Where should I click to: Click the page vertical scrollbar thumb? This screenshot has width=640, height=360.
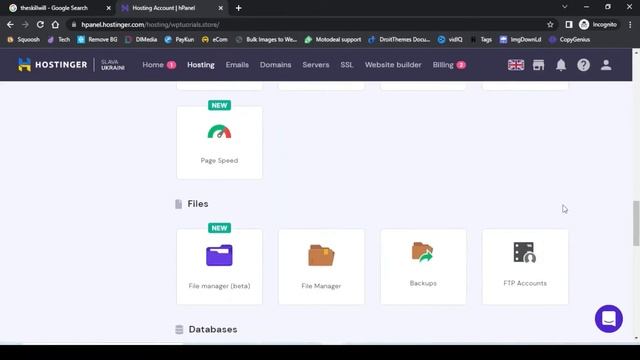point(636,223)
